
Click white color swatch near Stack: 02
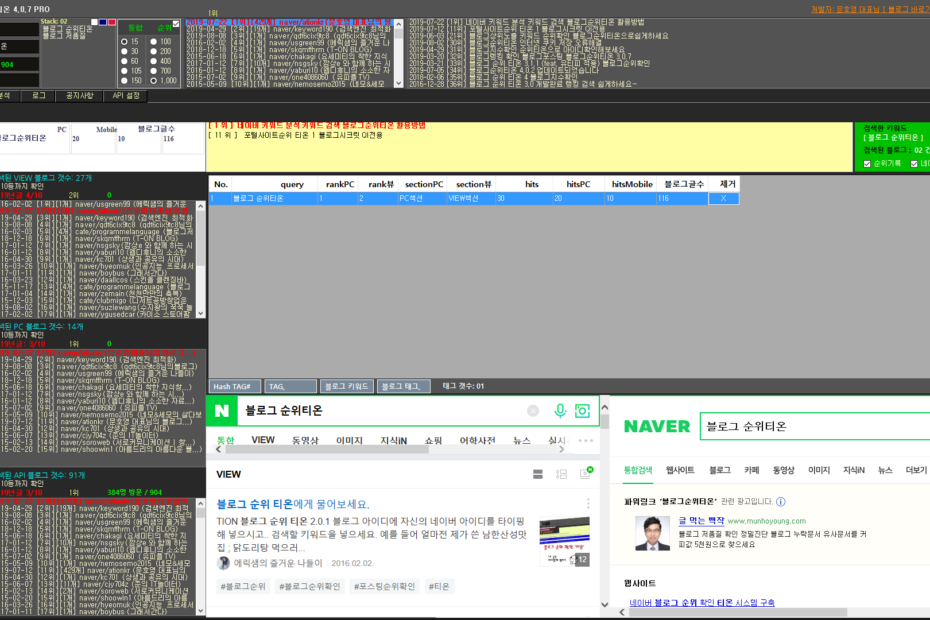(94, 23)
